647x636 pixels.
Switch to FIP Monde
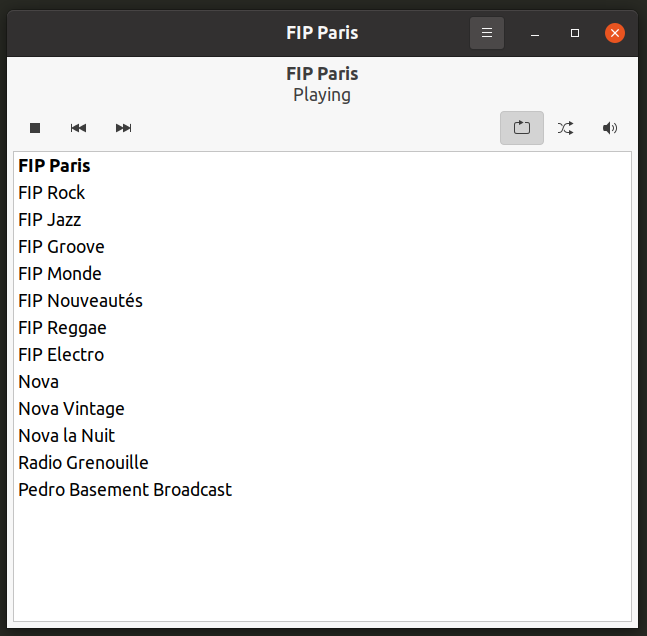coord(60,274)
